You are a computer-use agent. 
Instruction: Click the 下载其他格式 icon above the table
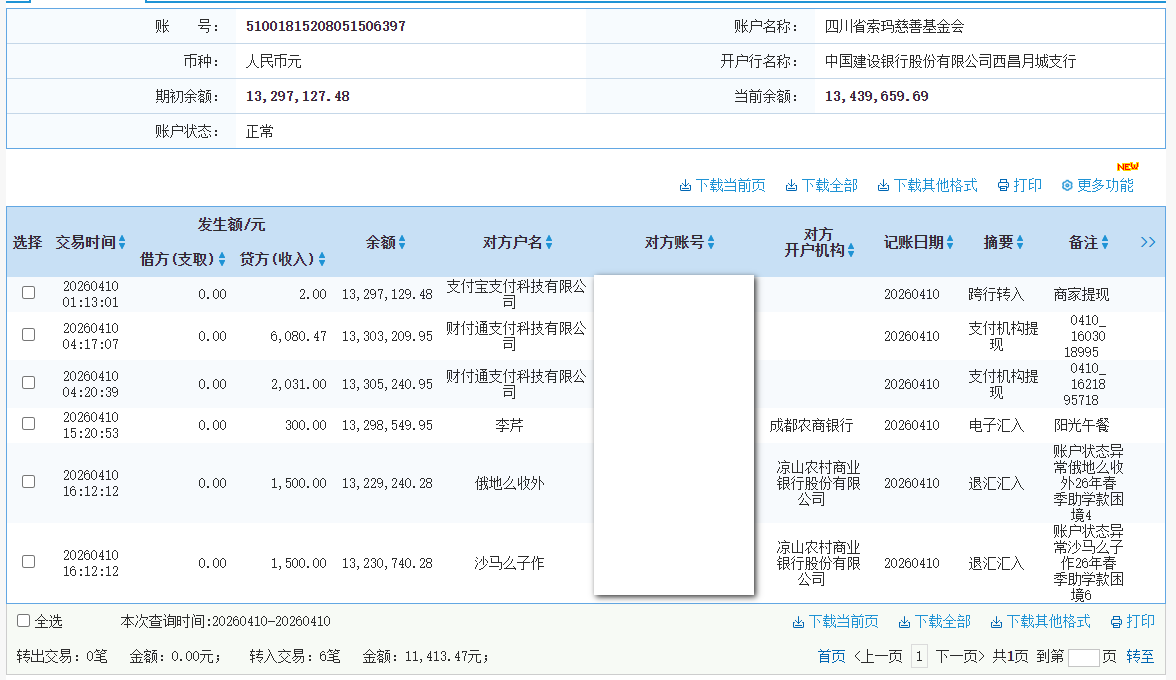click(x=884, y=184)
